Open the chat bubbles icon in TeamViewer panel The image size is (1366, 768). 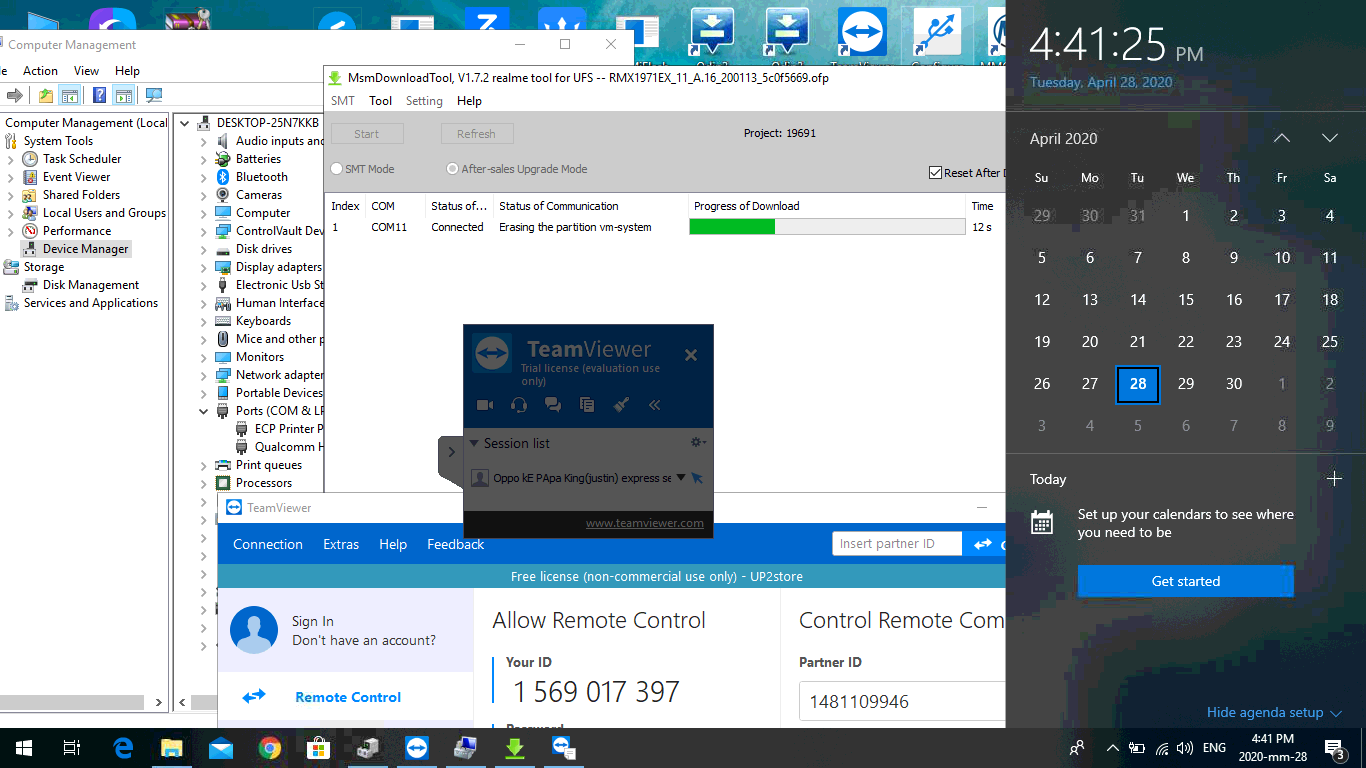pos(552,405)
